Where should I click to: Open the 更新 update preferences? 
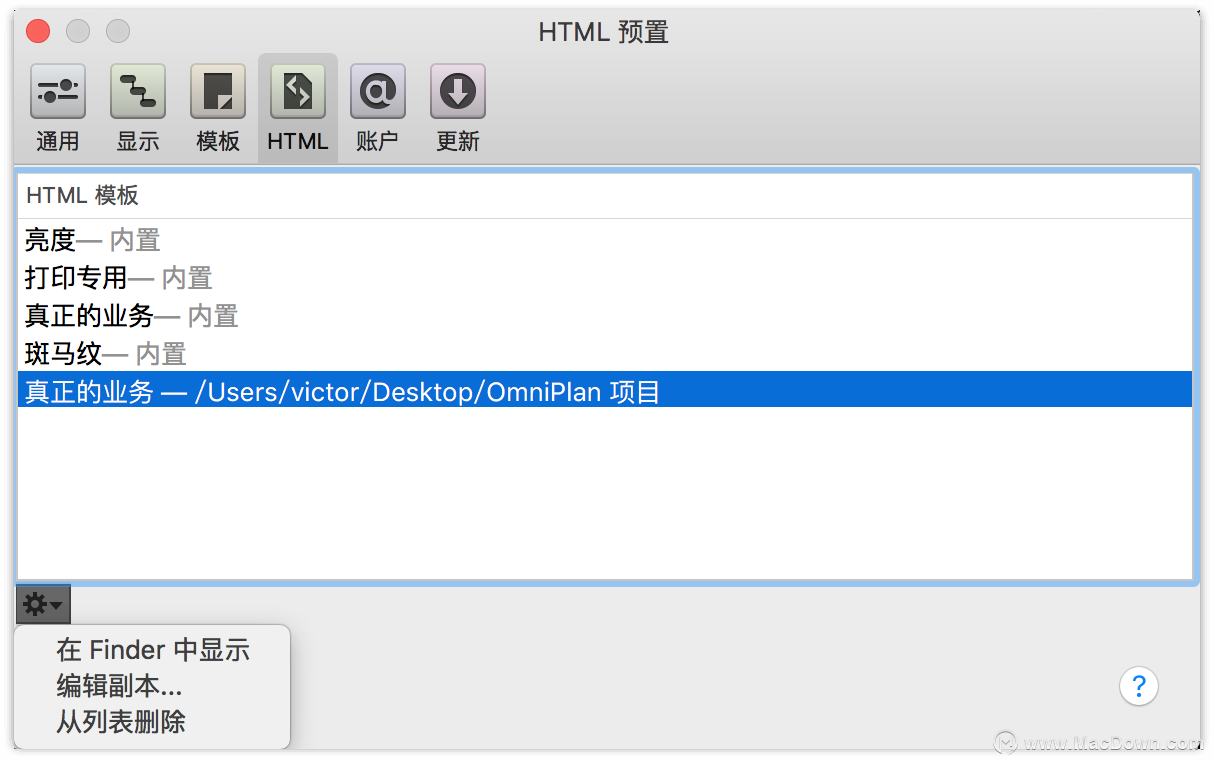(x=458, y=108)
